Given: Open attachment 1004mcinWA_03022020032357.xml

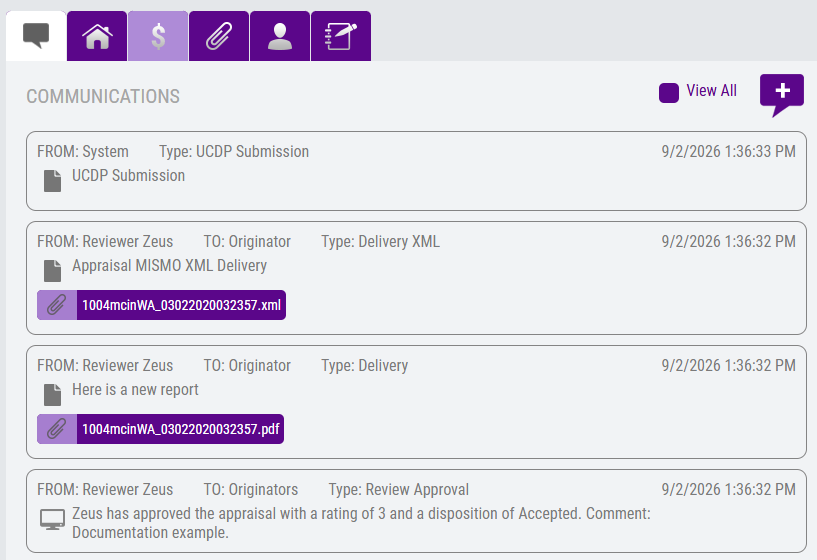Looking at the screenshot, I should tap(181, 305).
